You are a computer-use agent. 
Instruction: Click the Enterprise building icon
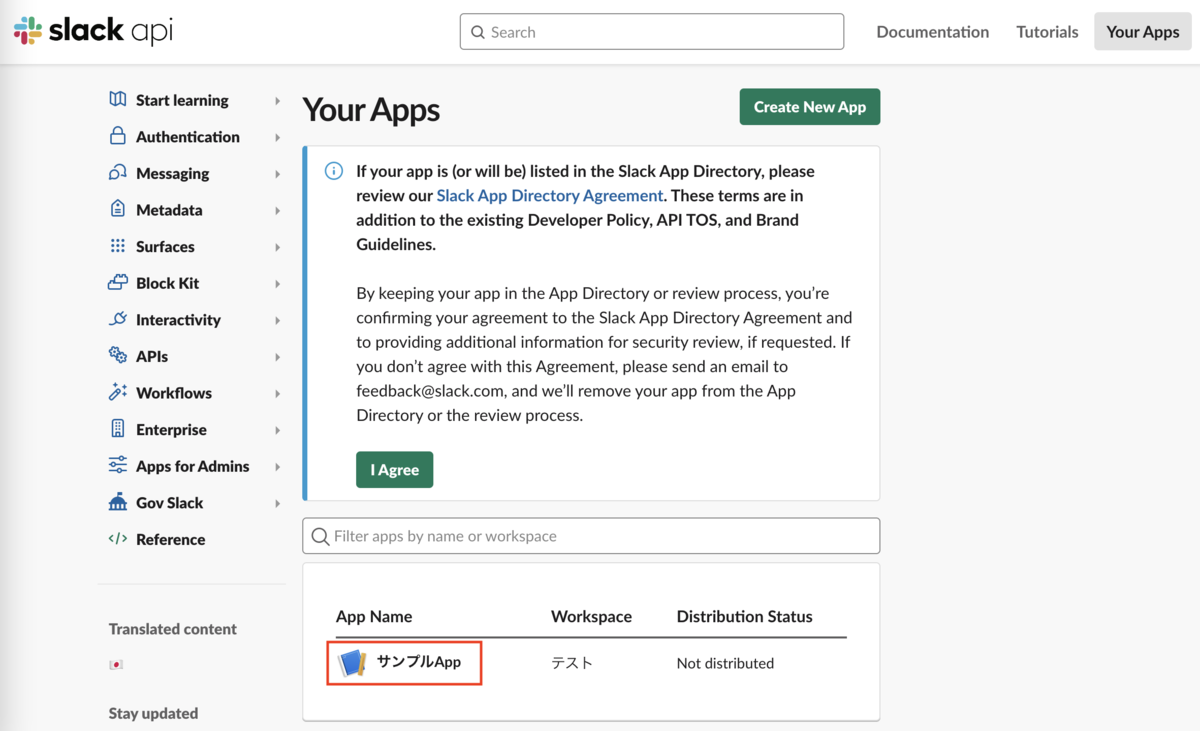118,429
